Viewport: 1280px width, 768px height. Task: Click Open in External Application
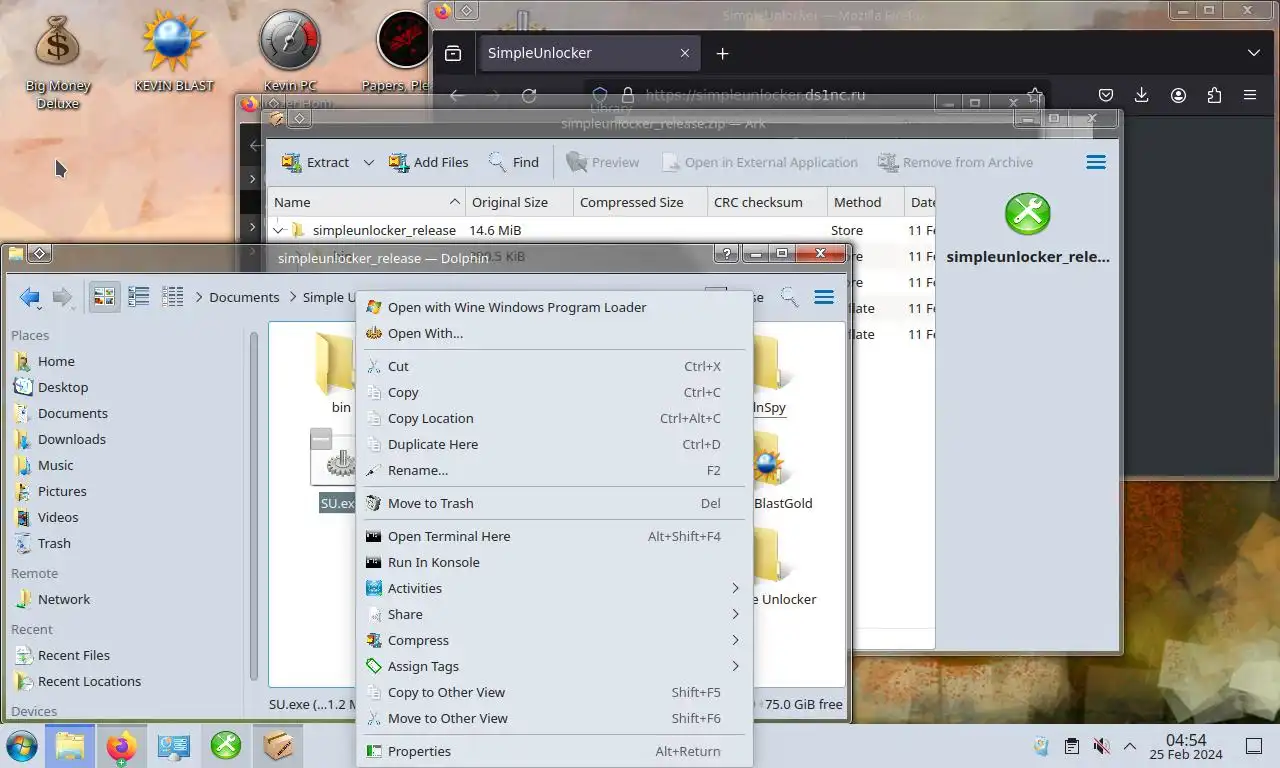(758, 162)
